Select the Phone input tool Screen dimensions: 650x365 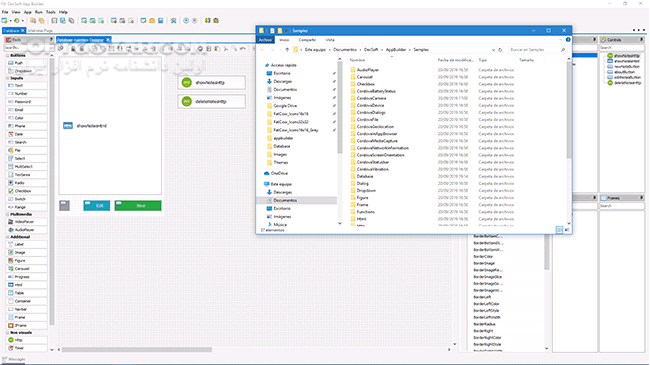click(27, 126)
